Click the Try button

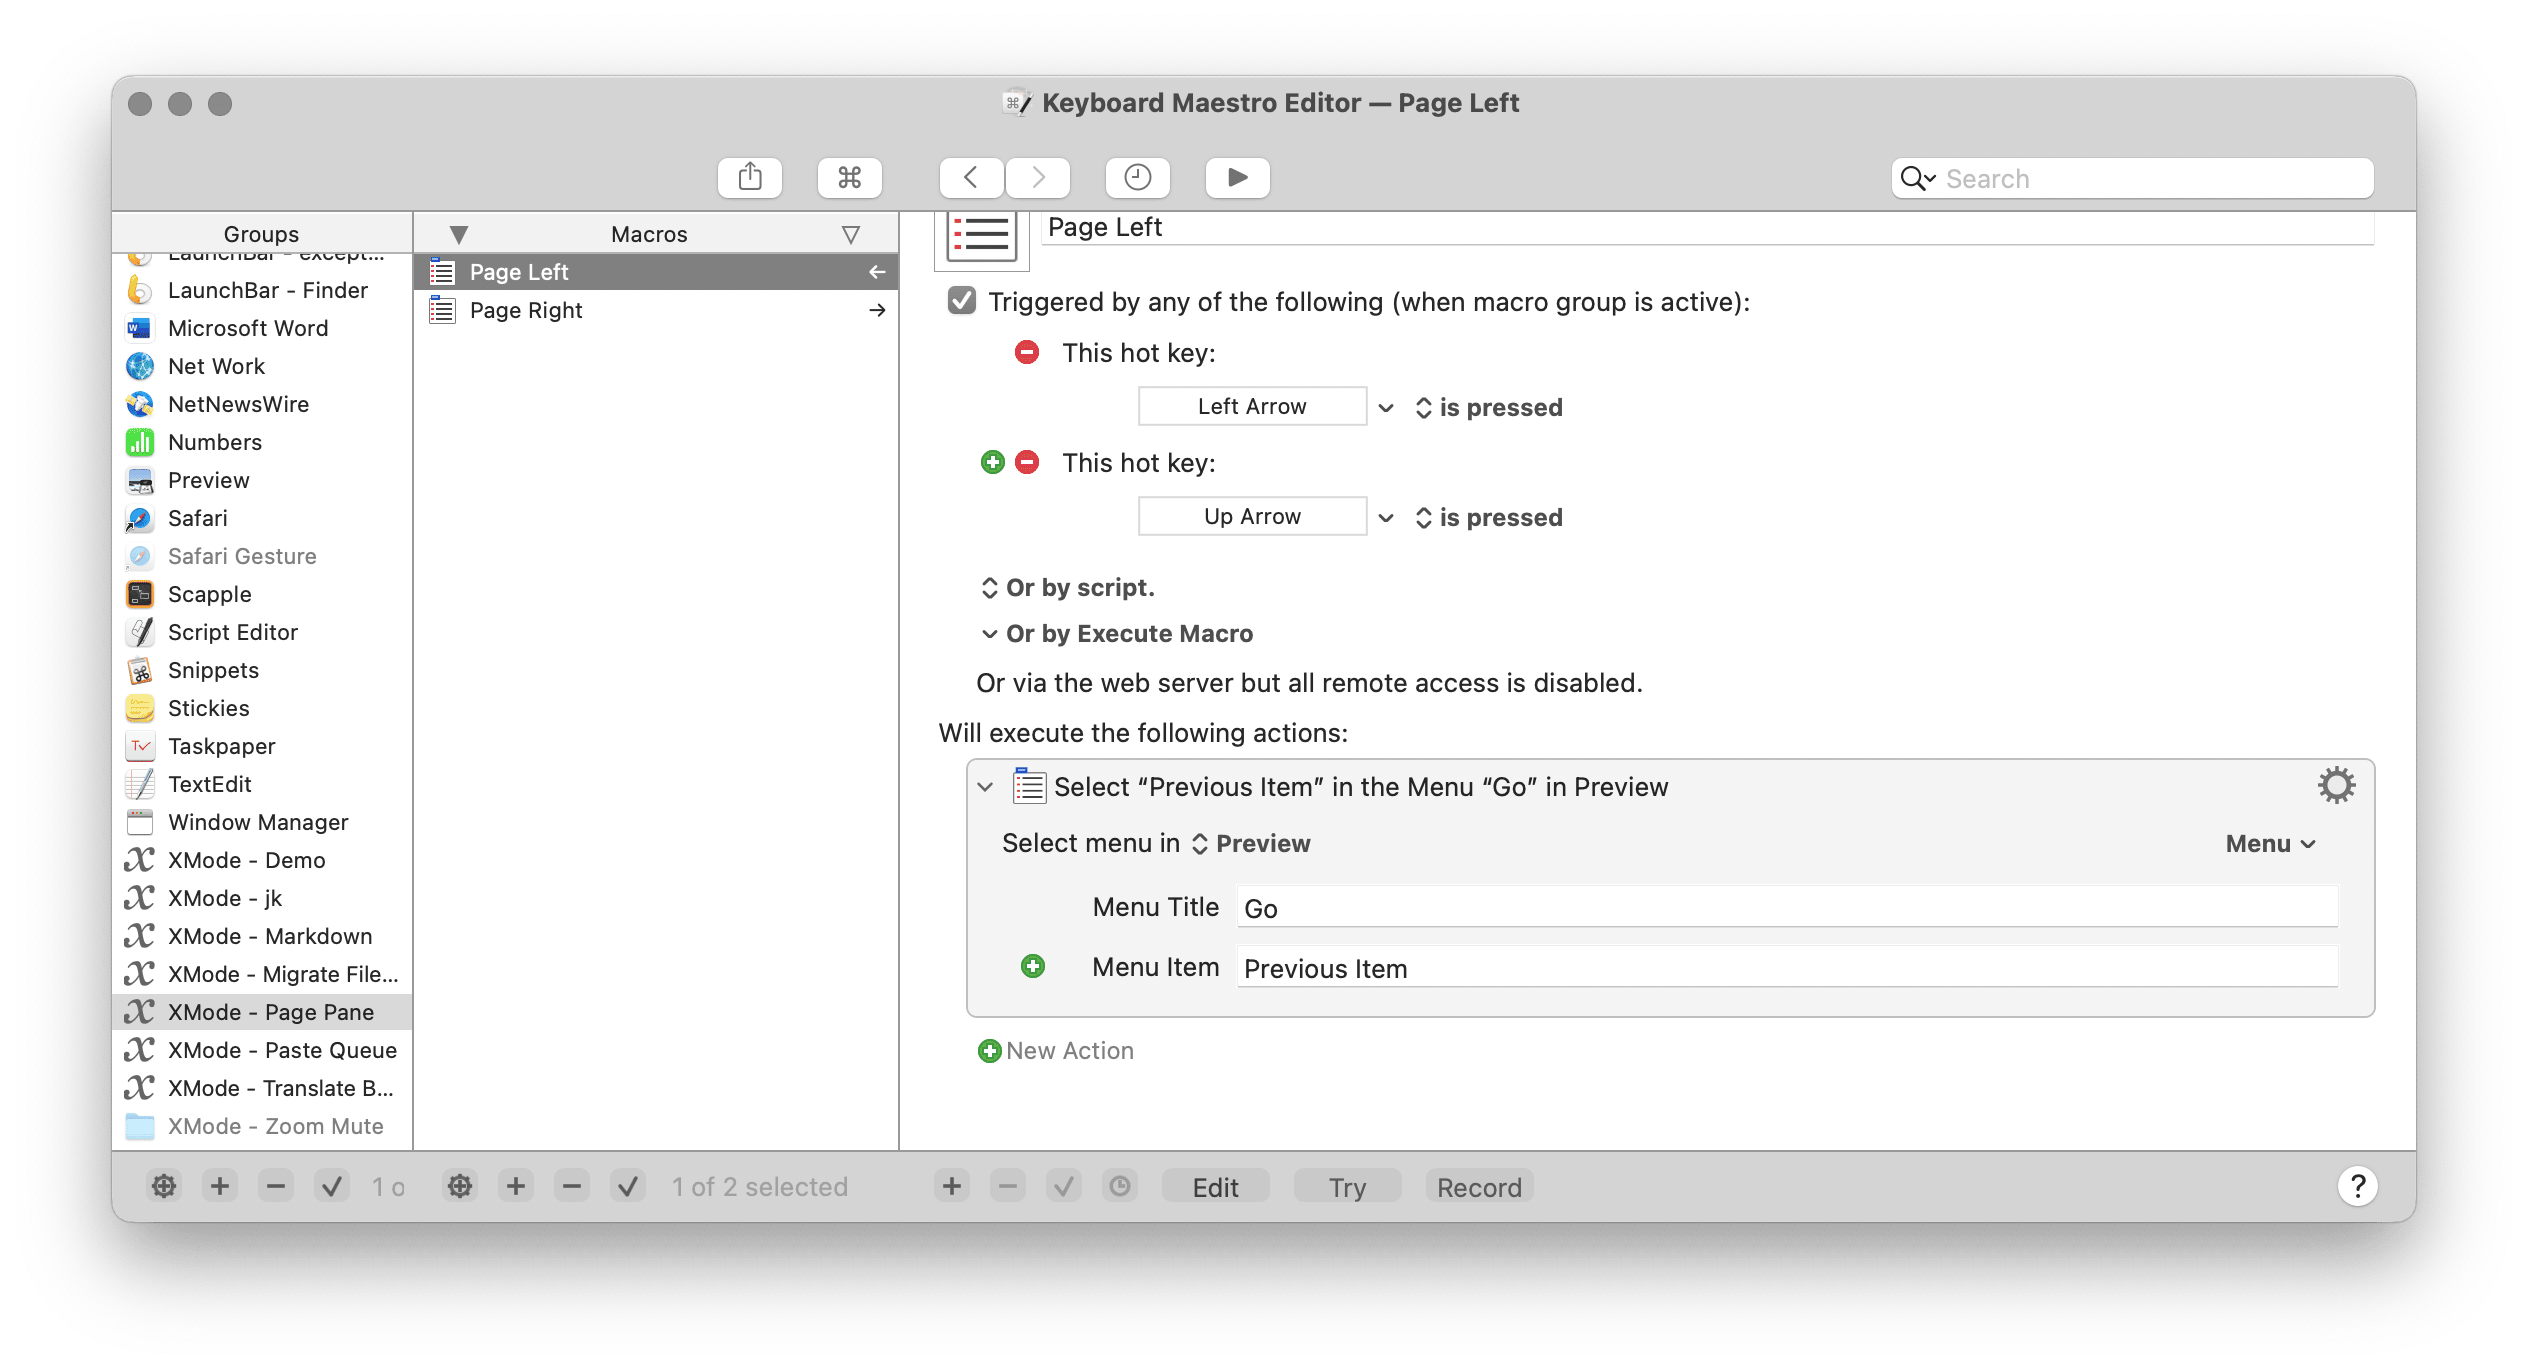coord(1347,1187)
